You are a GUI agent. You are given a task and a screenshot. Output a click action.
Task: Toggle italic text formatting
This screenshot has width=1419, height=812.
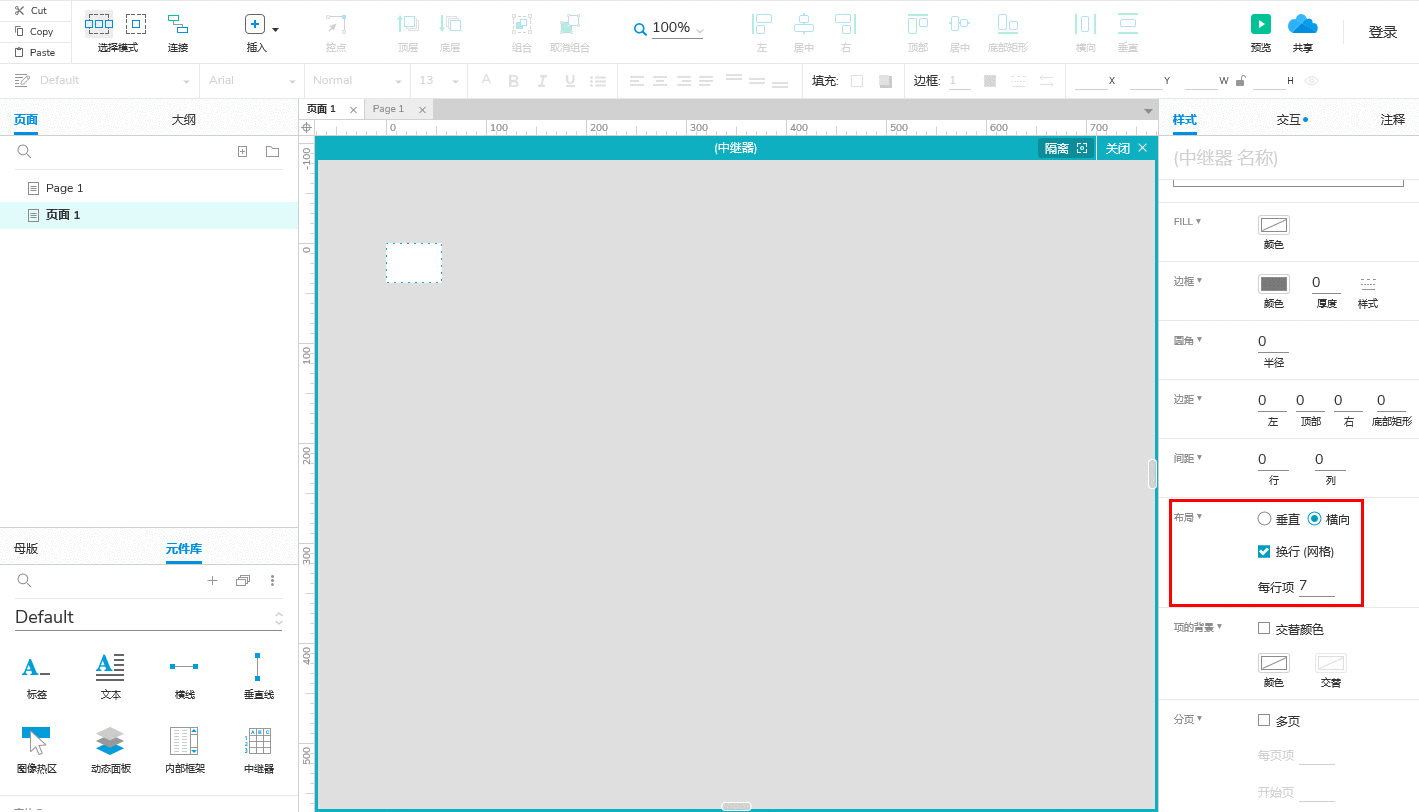tap(542, 81)
